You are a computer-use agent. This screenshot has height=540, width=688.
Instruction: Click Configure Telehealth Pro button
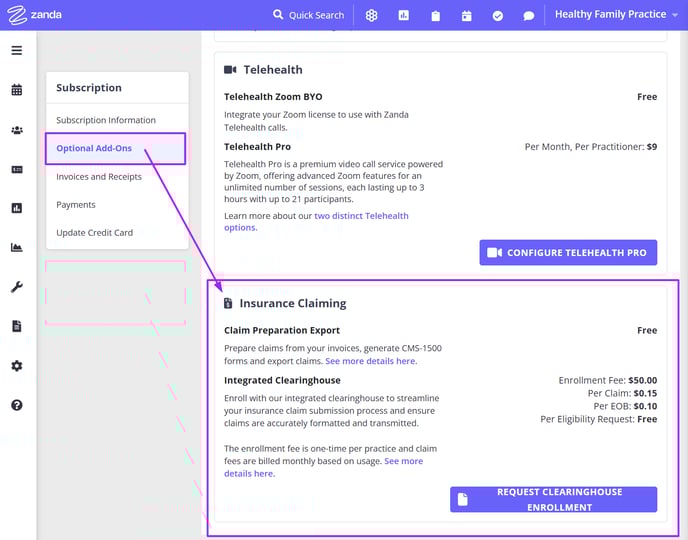click(x=568, y=253)
